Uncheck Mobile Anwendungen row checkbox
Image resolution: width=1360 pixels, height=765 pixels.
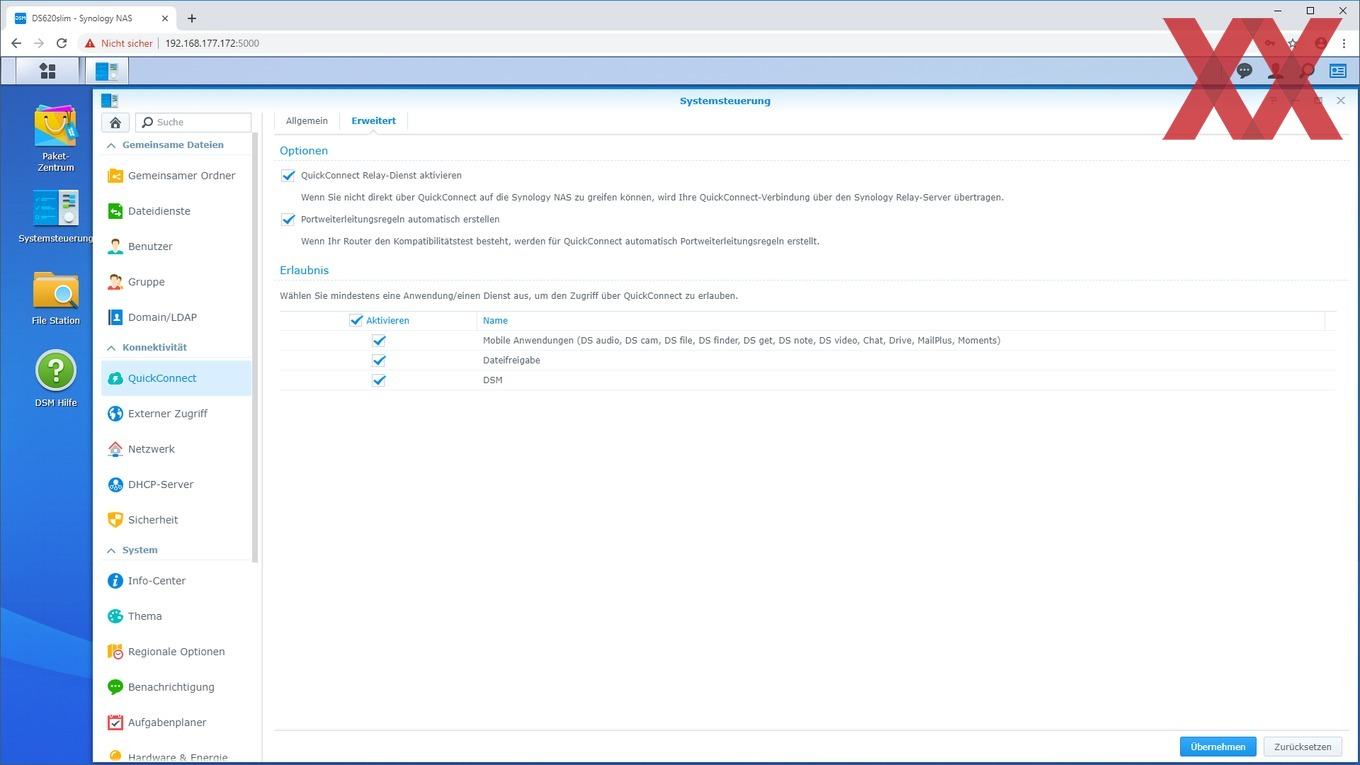[x=379, y=340]
